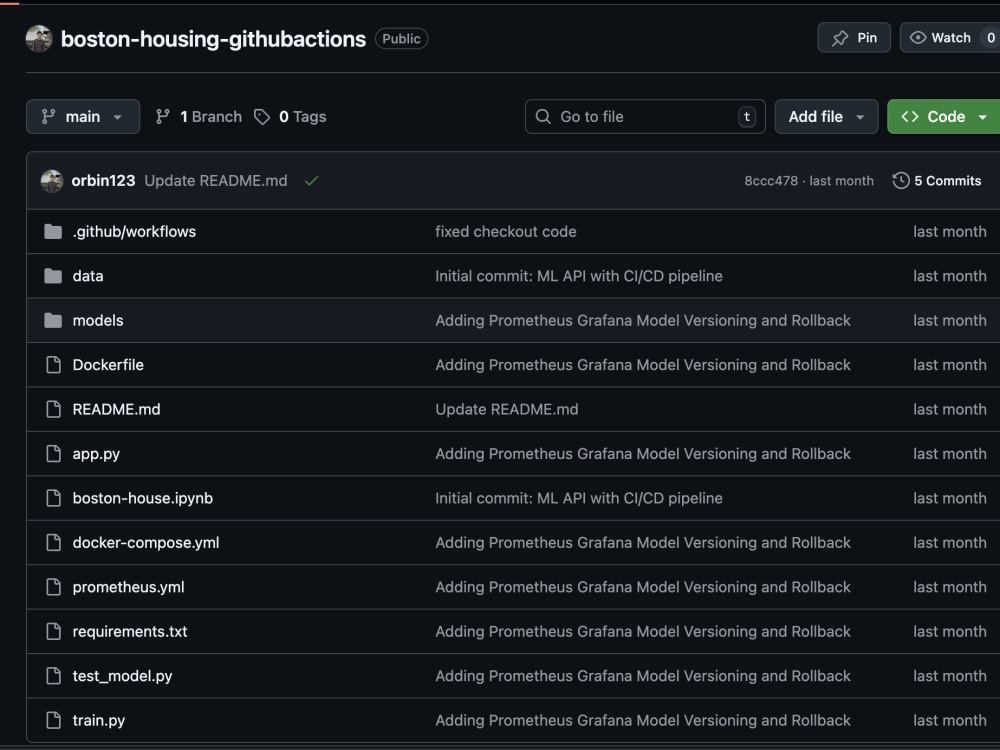The height and width of the screenshot is (750, 1000).
Task: Open commit history via the clock icon
Action: [901, 180]
